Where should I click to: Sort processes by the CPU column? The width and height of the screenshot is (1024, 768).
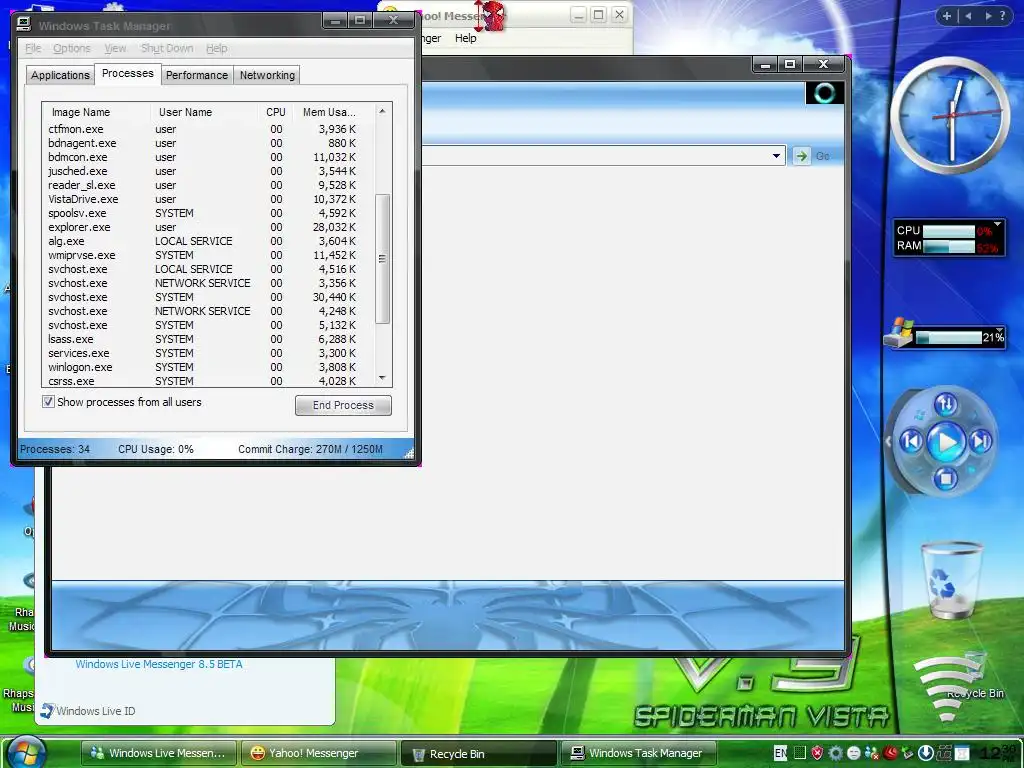[x=276, y=112]
